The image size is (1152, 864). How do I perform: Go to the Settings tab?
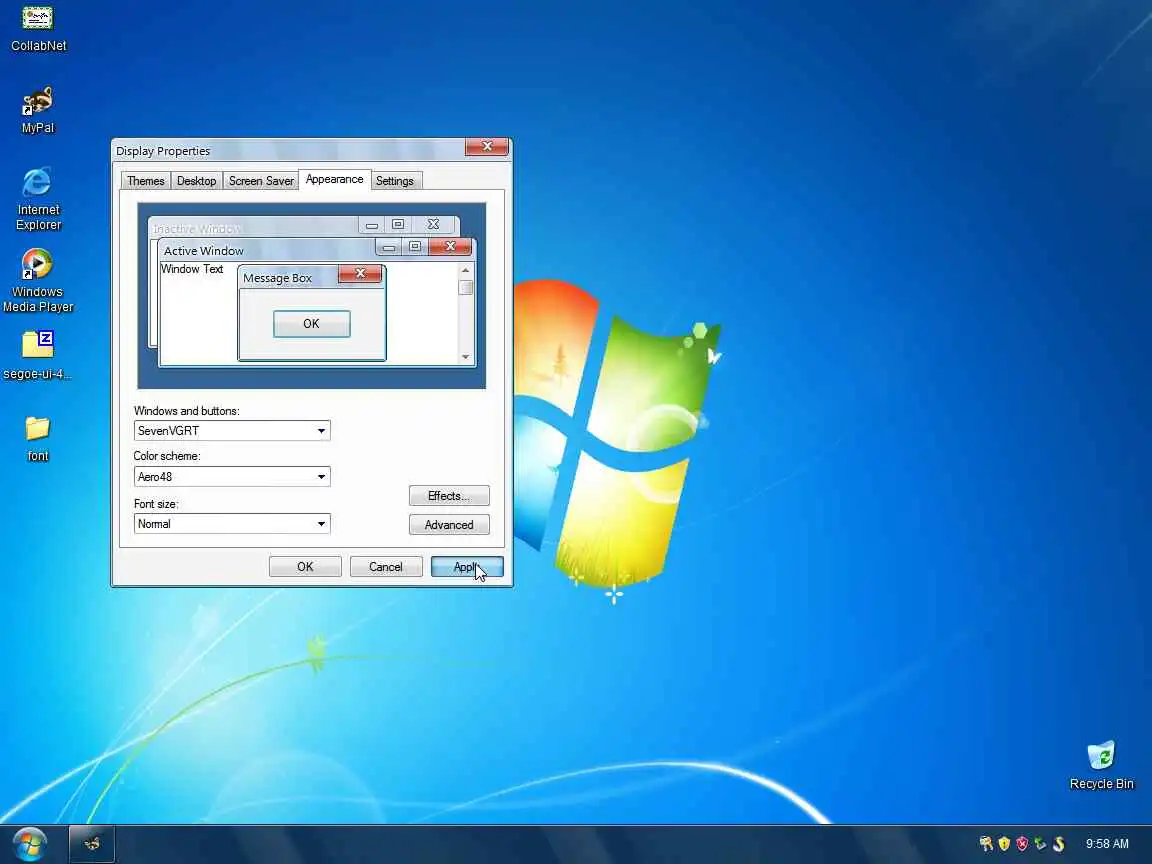395,181
